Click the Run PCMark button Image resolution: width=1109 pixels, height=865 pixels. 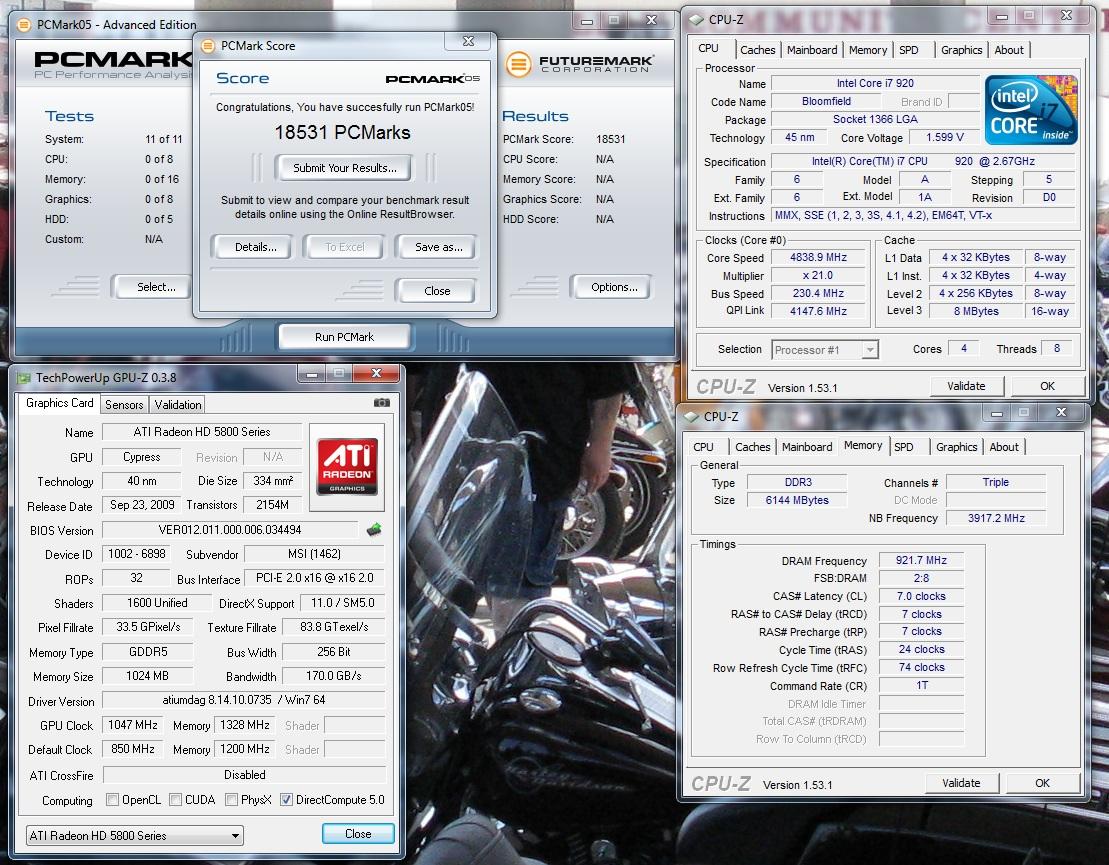(344, 337)
